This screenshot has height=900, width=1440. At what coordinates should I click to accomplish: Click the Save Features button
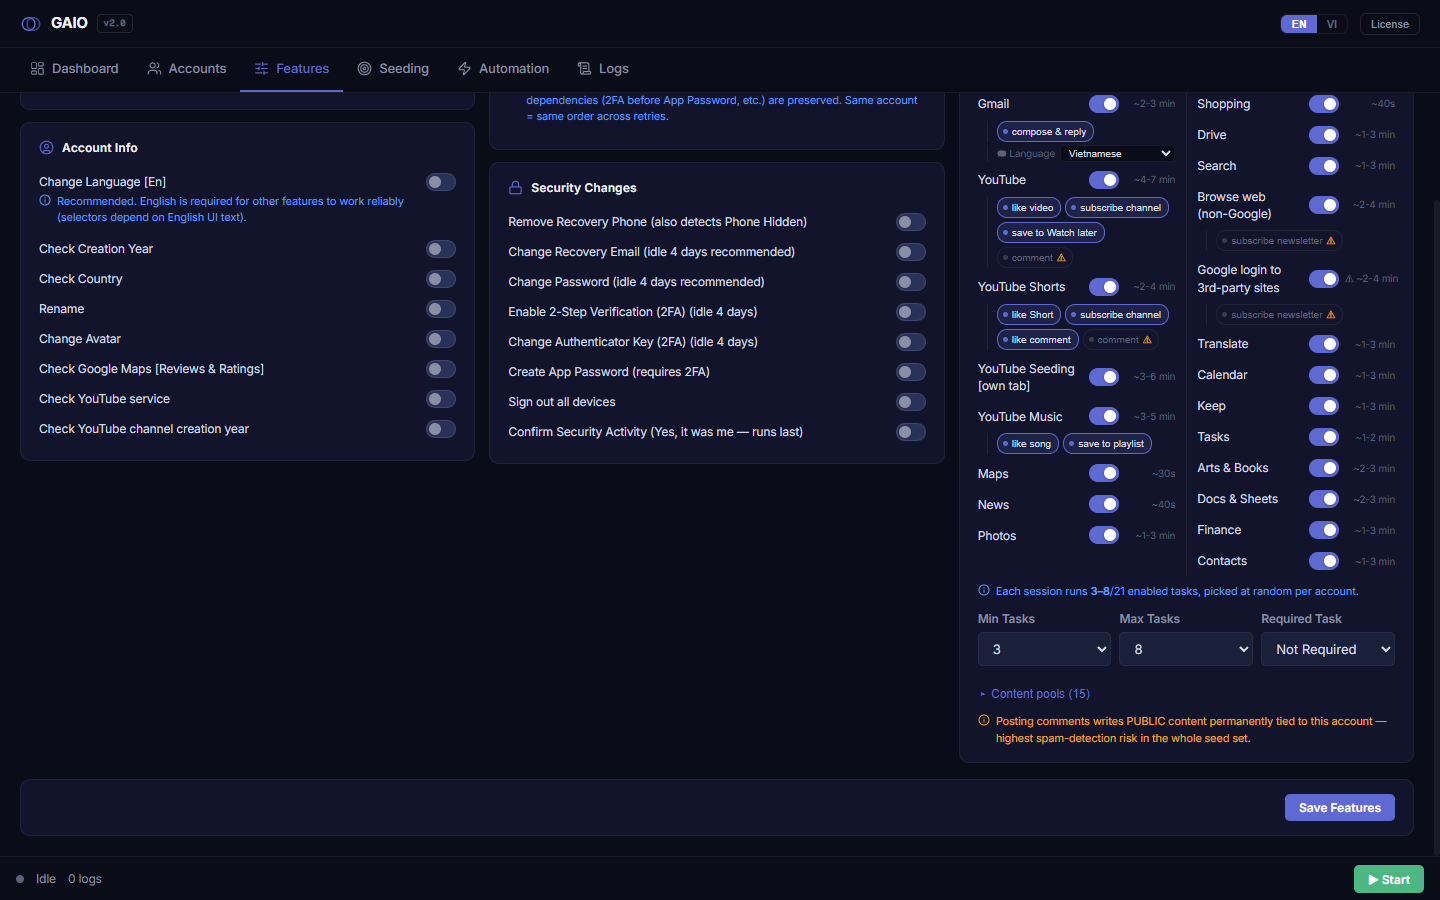[1340, 808]
